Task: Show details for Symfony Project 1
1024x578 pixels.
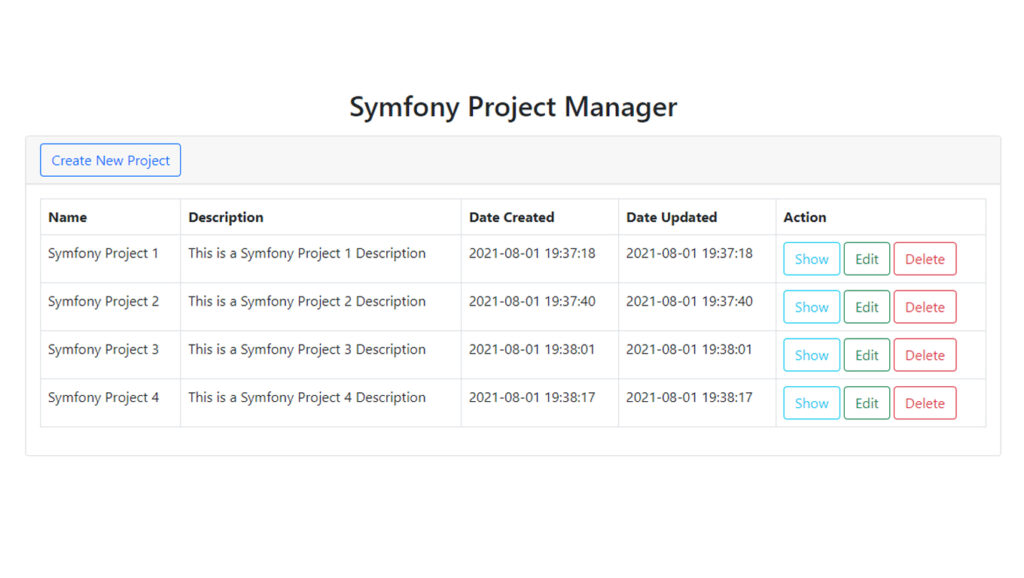Action: tap(812, 259)
